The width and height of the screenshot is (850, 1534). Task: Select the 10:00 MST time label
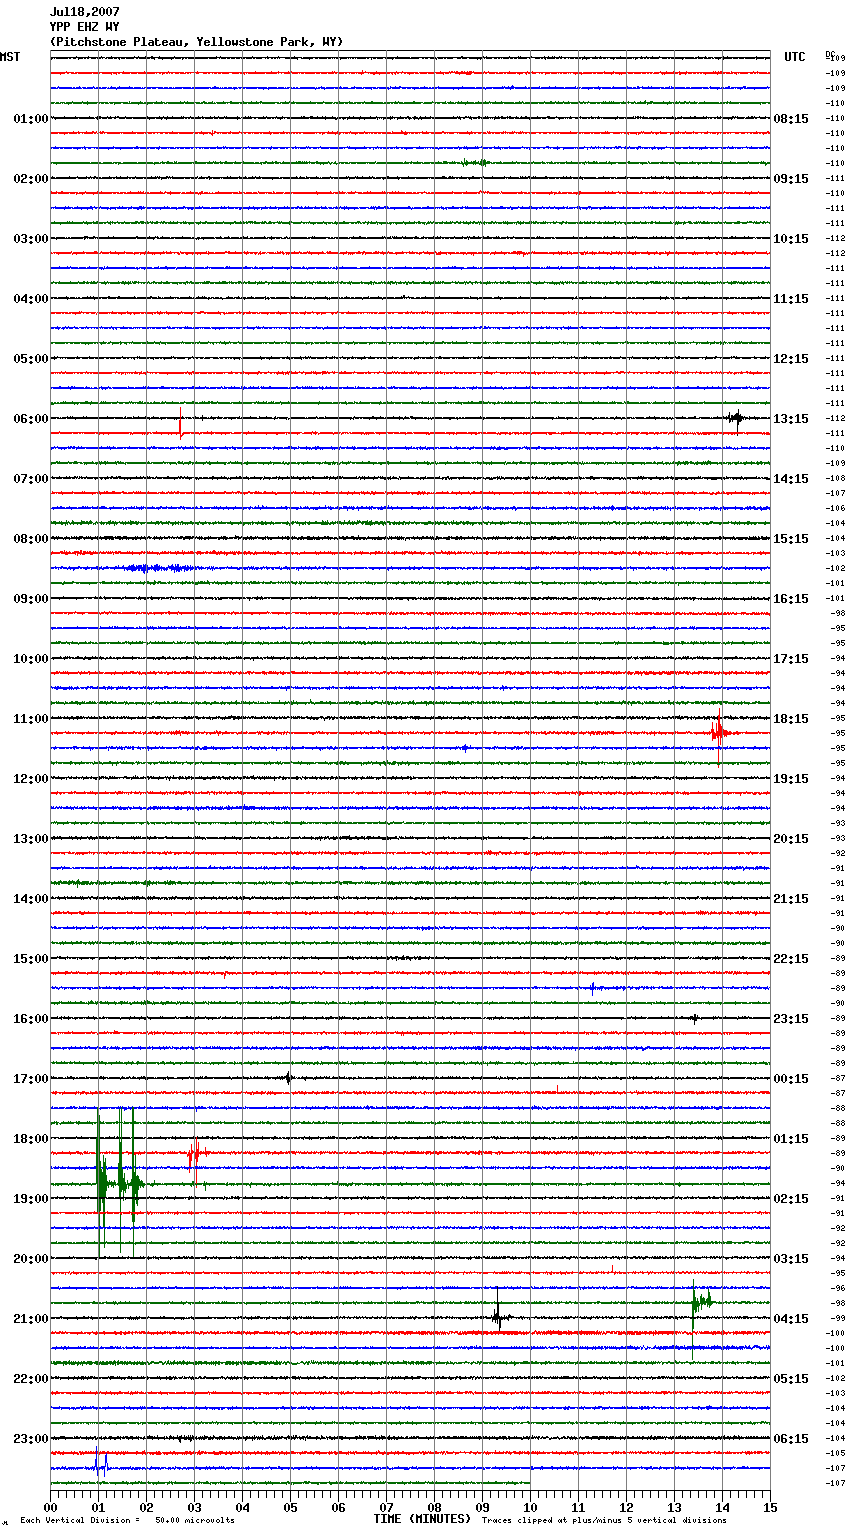31,659
